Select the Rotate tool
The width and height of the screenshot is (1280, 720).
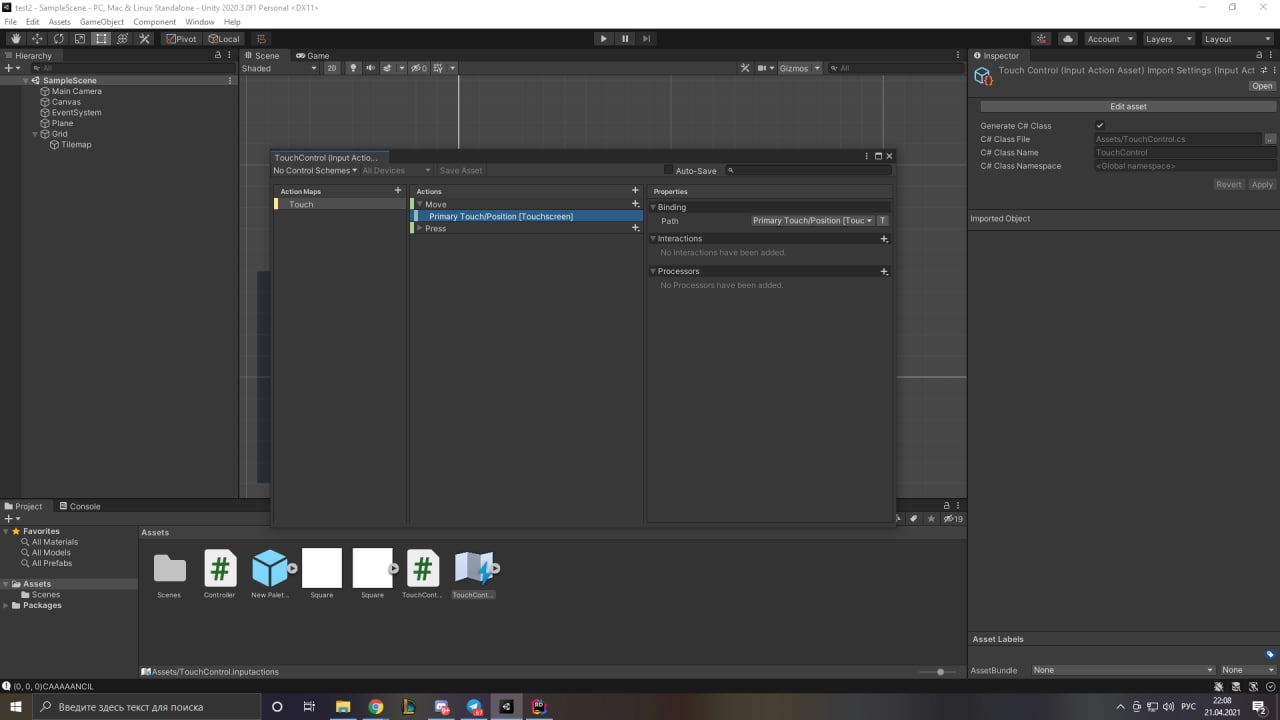pos(58,39)
